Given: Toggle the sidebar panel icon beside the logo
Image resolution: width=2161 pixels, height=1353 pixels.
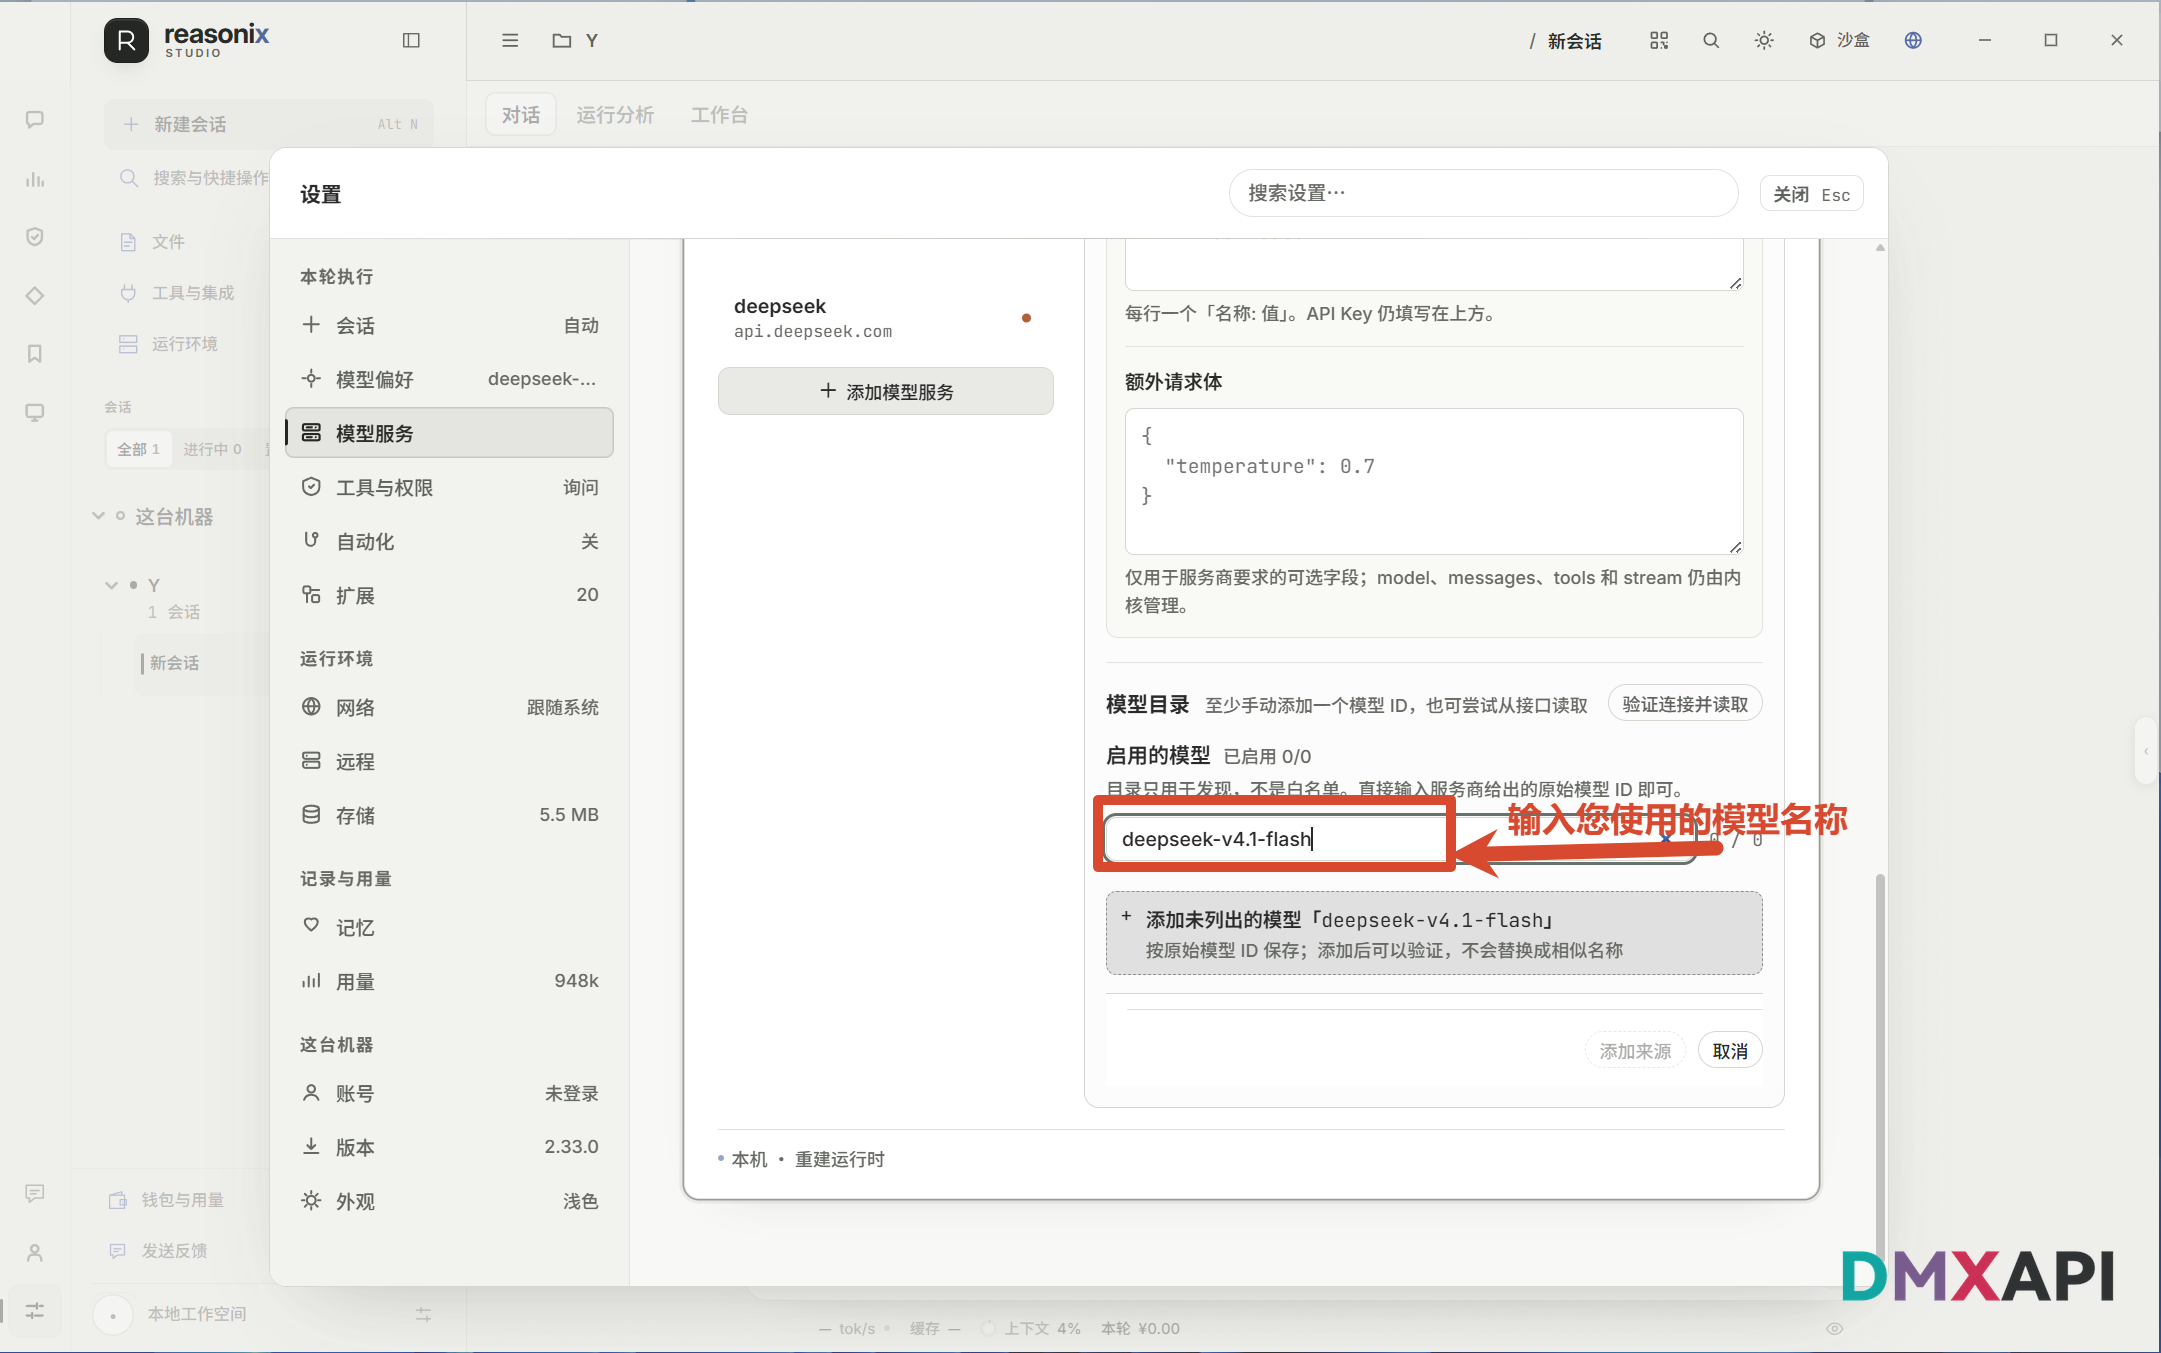Looking at the screenshot, I should point(411,40).
